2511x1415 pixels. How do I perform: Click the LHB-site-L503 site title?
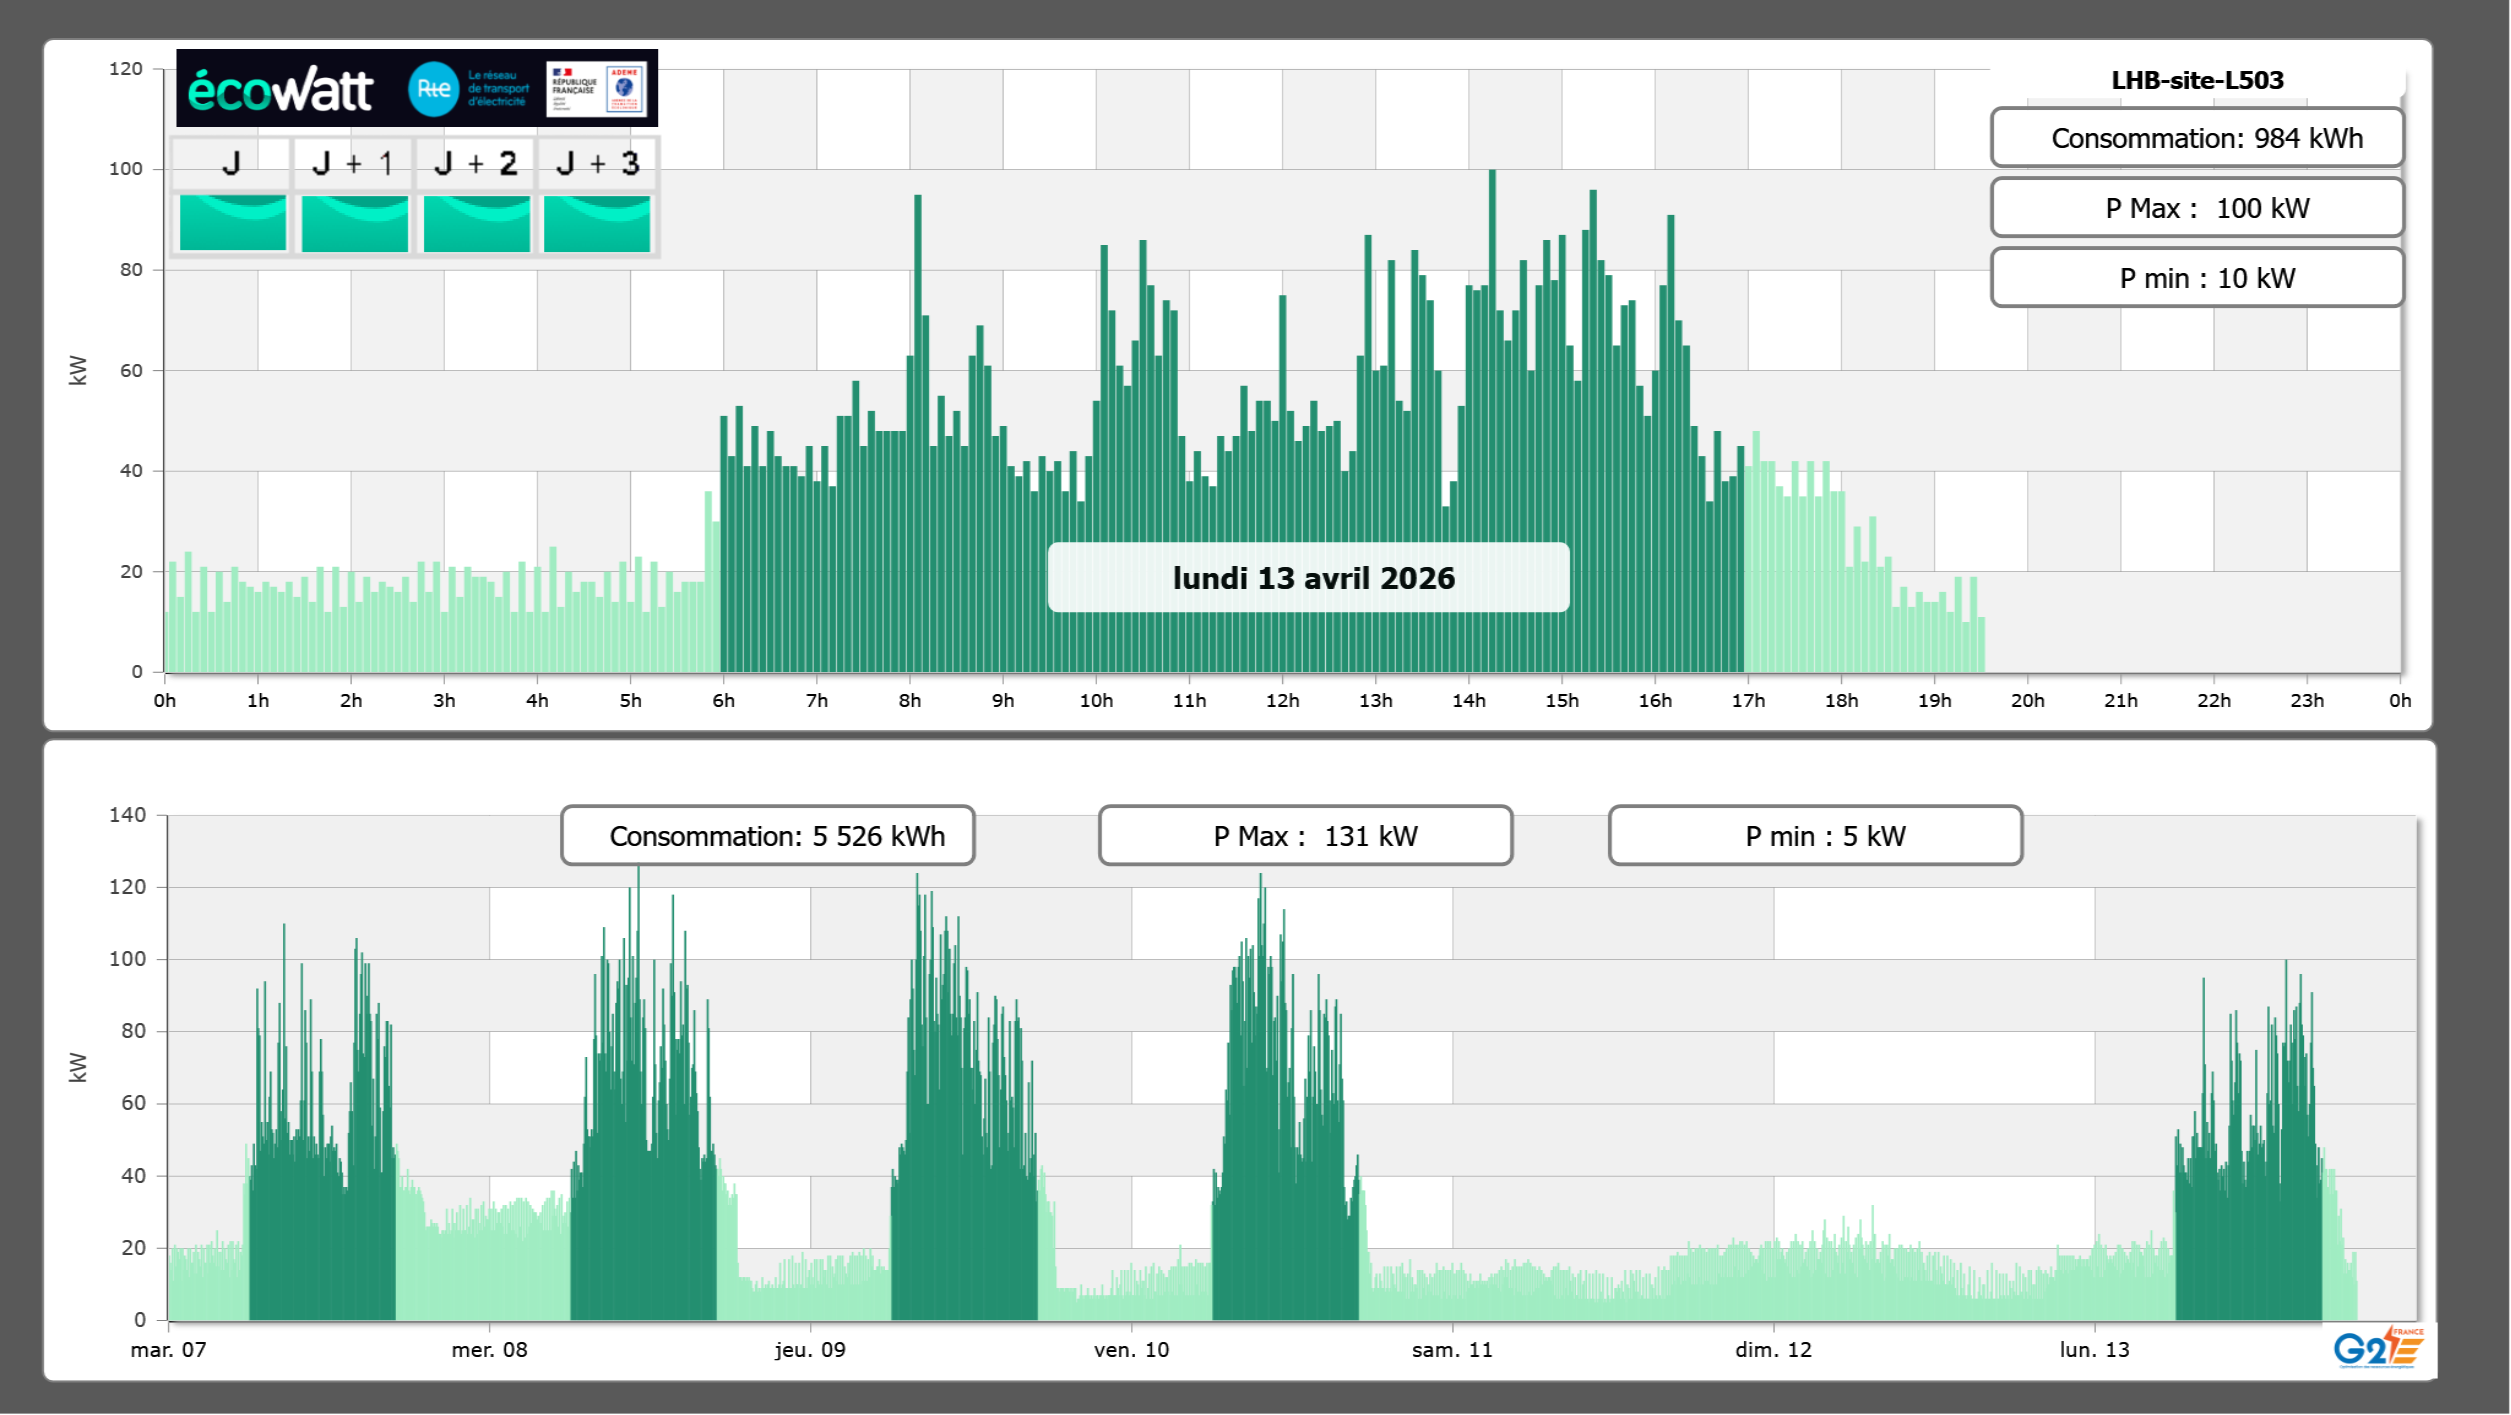pyautogui.click(x=2196, y=80)
